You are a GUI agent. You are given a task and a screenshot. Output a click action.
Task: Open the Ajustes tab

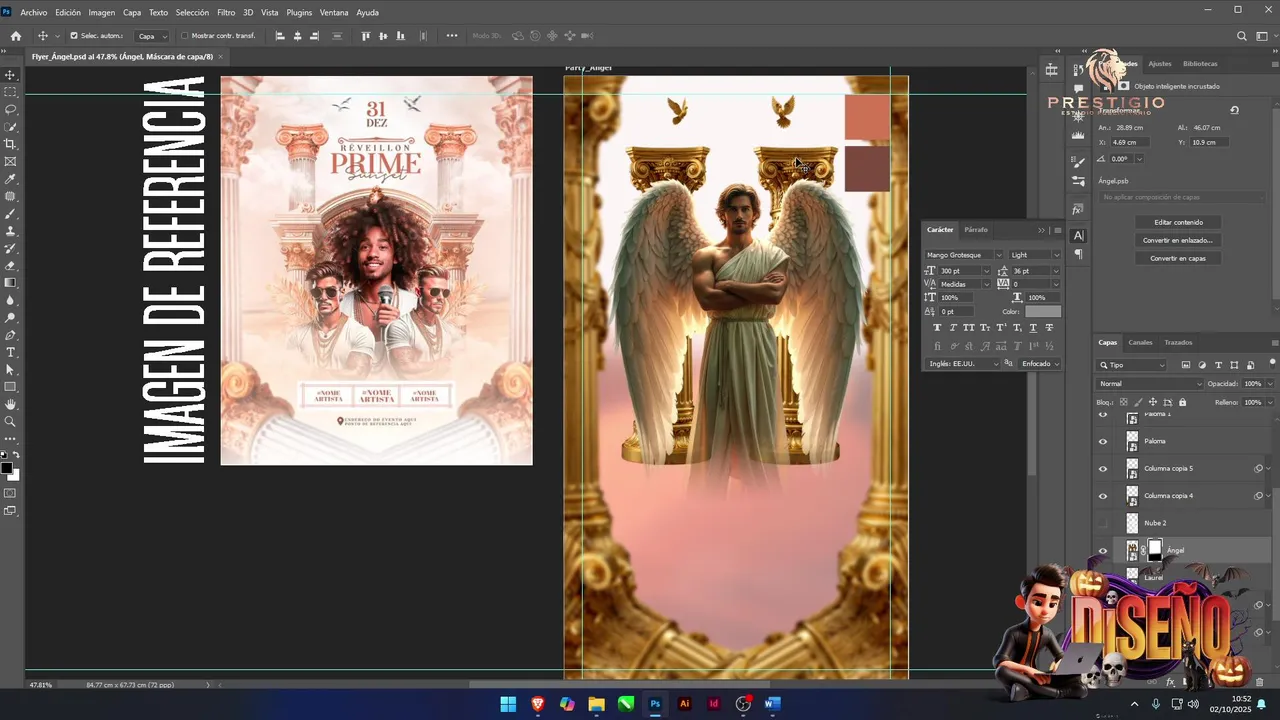1160,64
